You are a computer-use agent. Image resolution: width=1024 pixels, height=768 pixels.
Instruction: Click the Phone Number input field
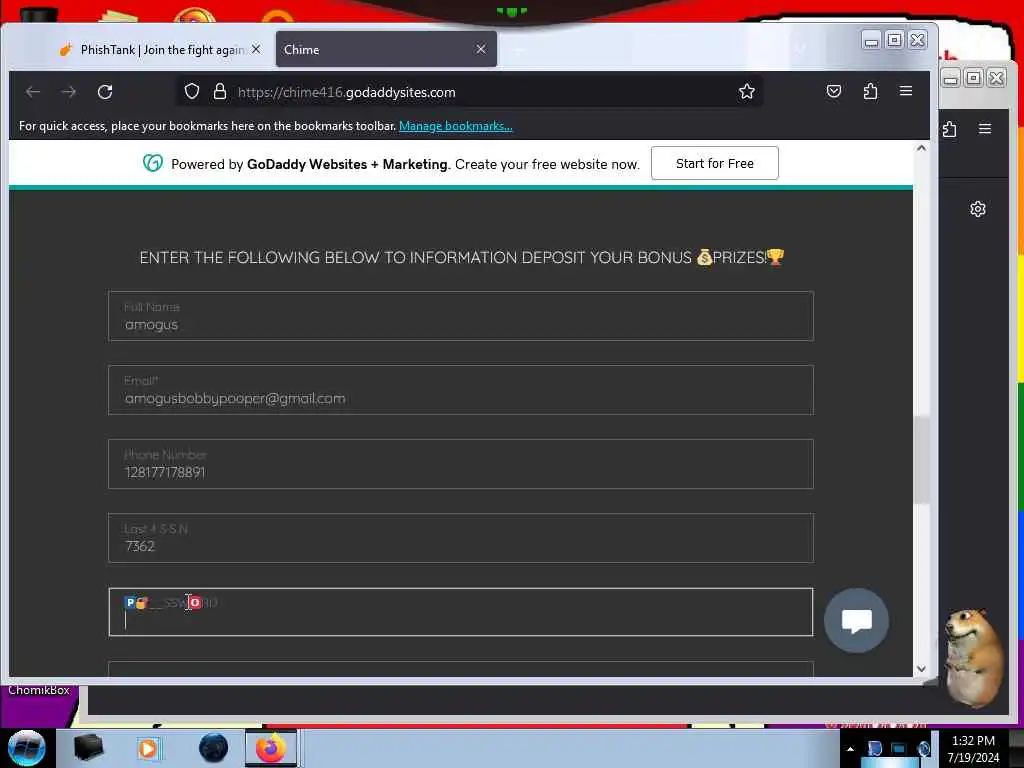(x=460, y=464)
